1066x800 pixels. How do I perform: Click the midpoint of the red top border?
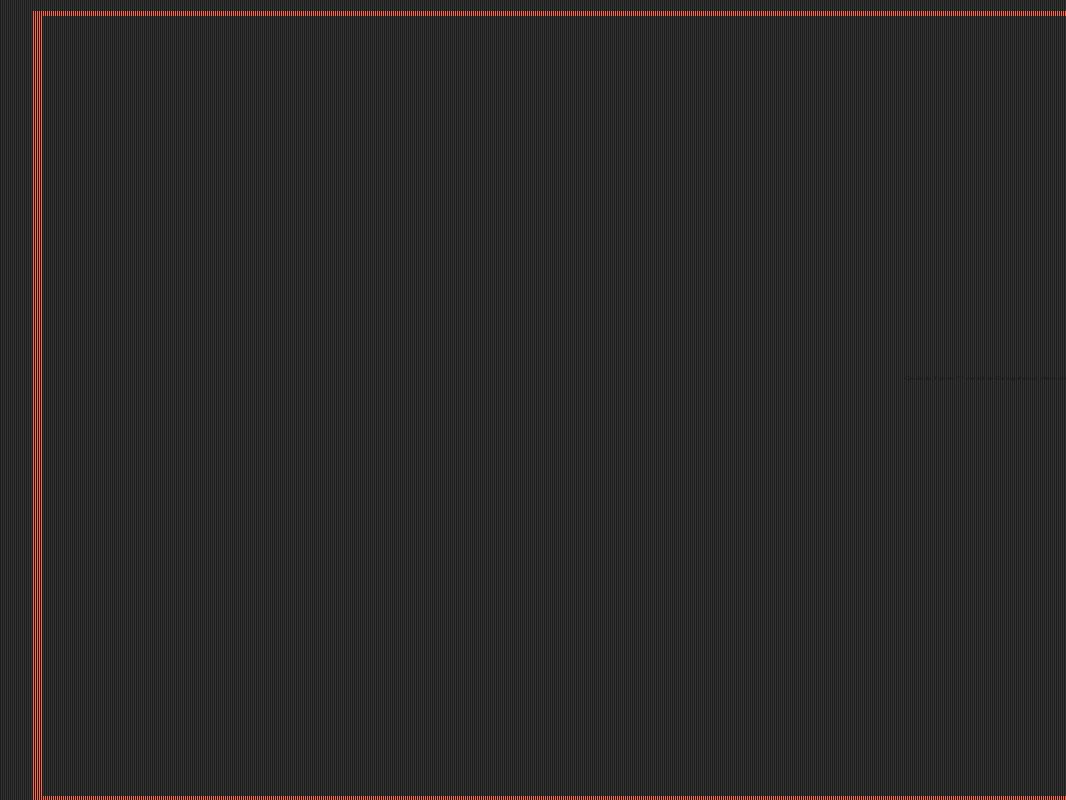pos(549,14)
